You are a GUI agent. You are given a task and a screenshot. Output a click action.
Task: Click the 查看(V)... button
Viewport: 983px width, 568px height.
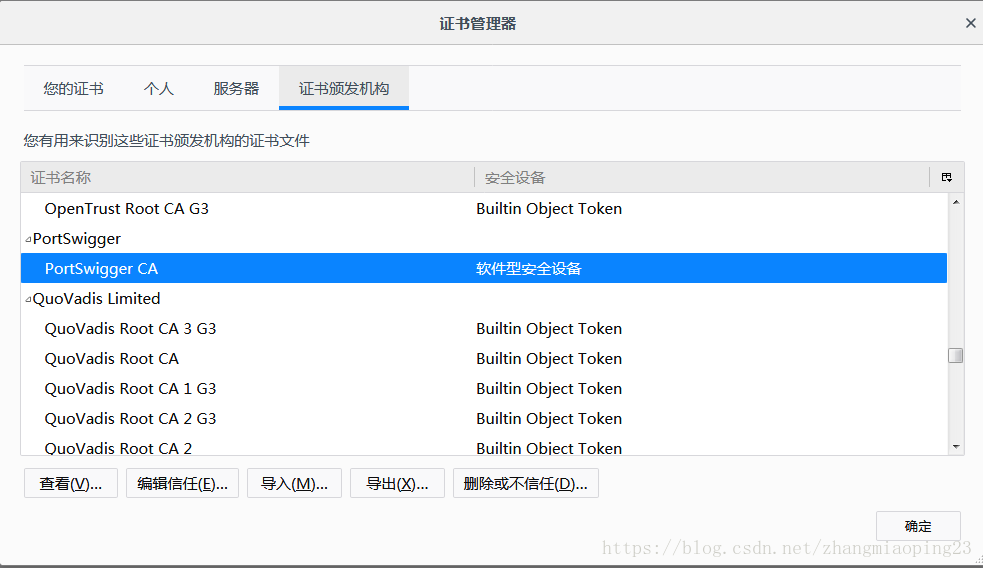71,483
